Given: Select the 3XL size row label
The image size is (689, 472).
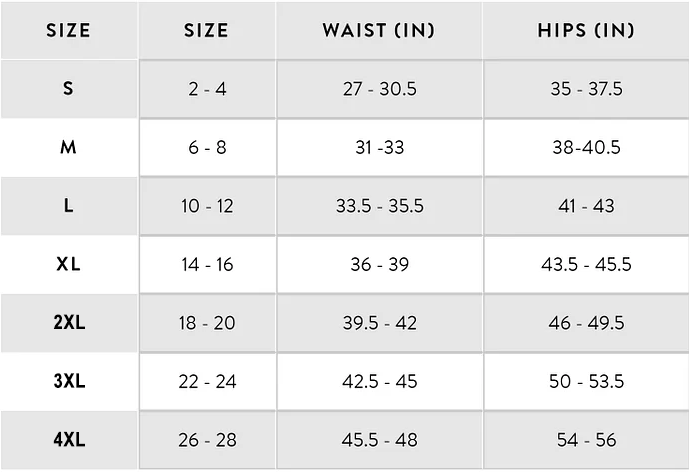Looking at the screenshot, I should point(68,382).
